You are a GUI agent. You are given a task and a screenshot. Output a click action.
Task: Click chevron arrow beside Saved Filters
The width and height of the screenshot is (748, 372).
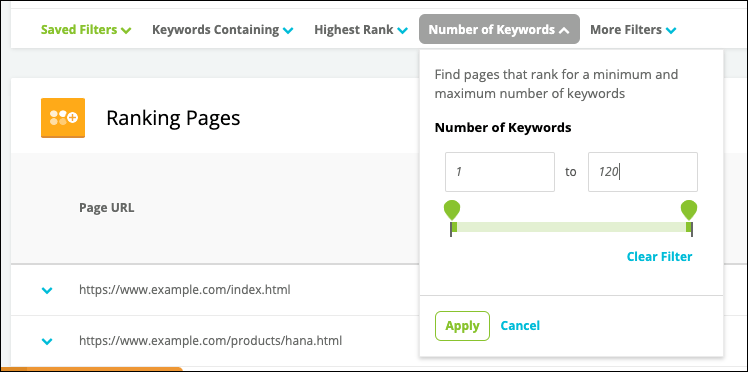click(x=126, y=31)
